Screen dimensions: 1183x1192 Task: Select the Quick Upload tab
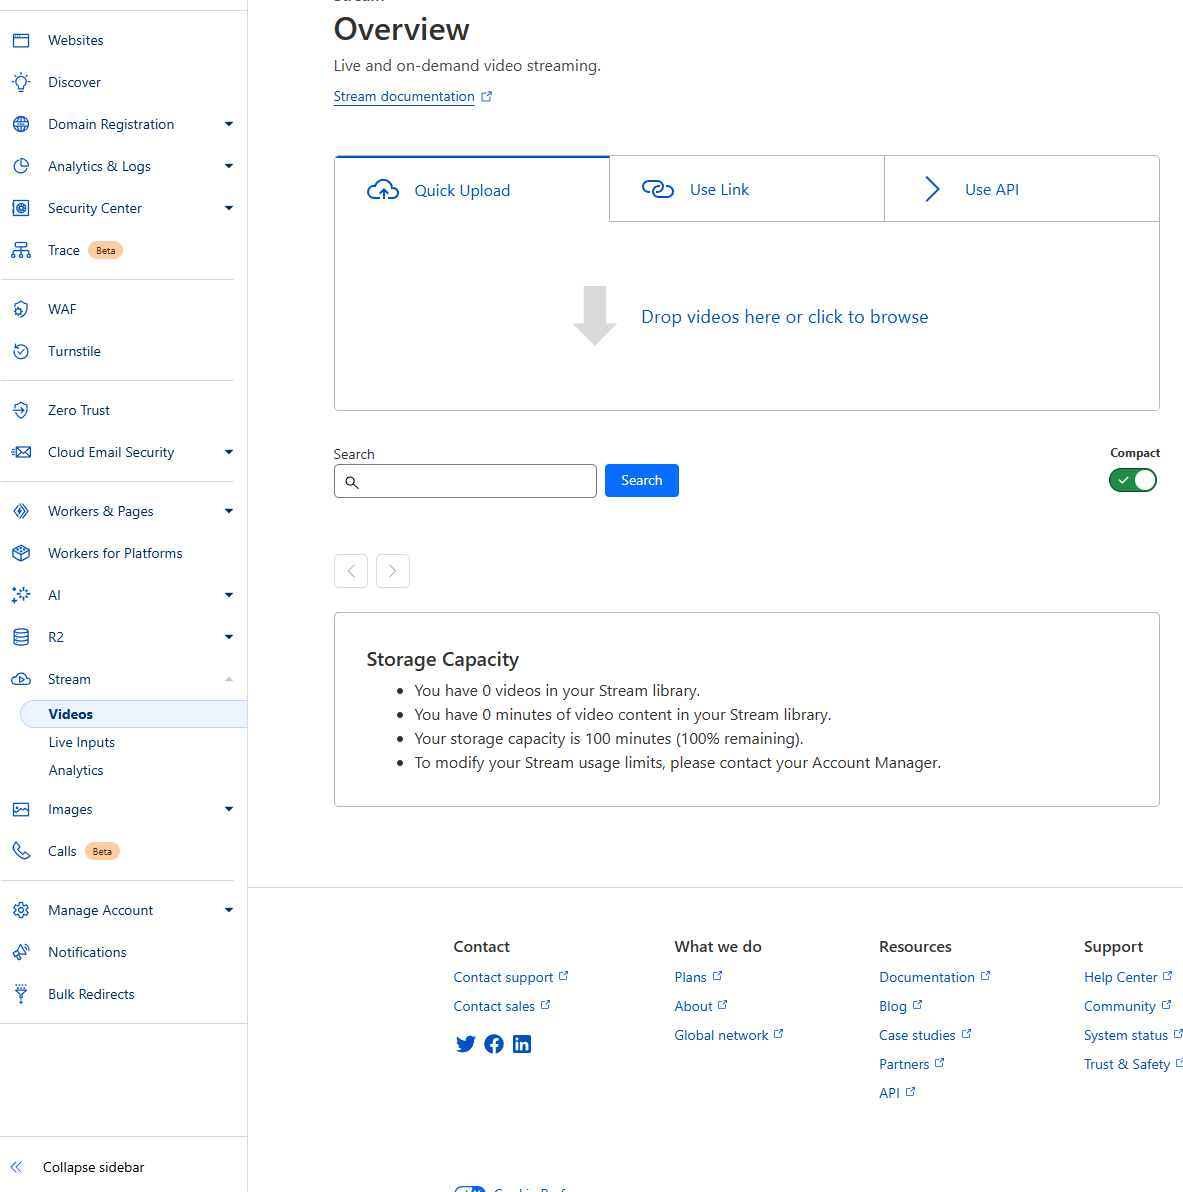(x=472, y=190)
